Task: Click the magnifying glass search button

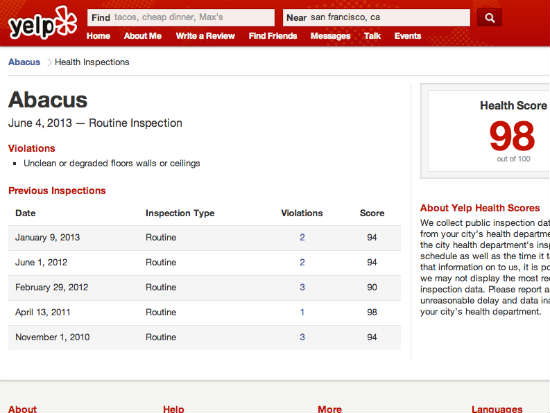Action: pyautogui.click(x=489, y=17)
